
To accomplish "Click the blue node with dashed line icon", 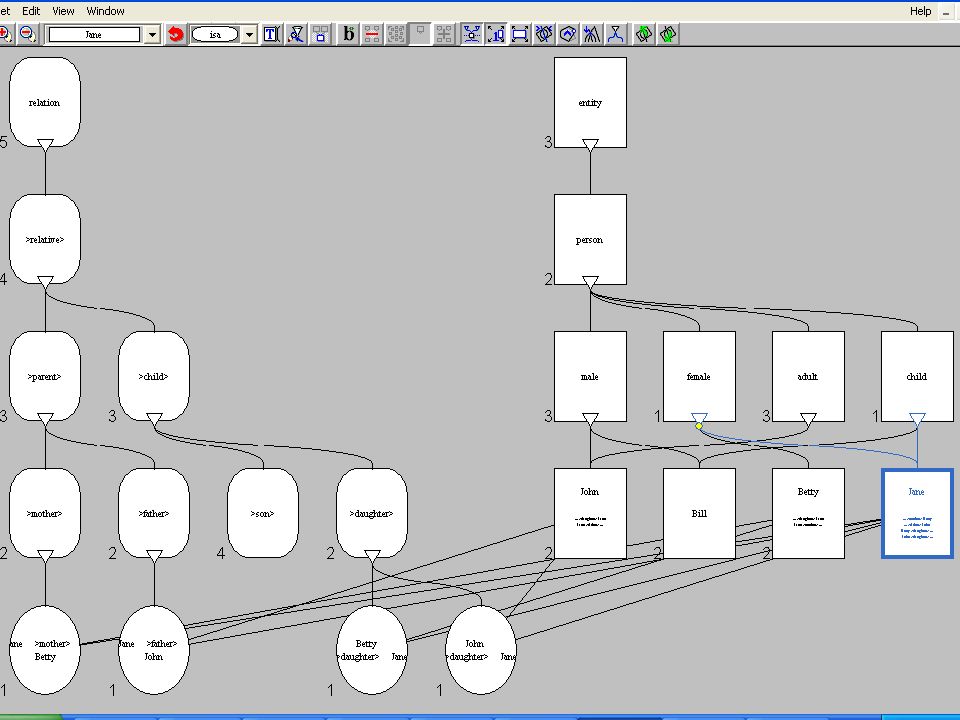I will point(471,34).
